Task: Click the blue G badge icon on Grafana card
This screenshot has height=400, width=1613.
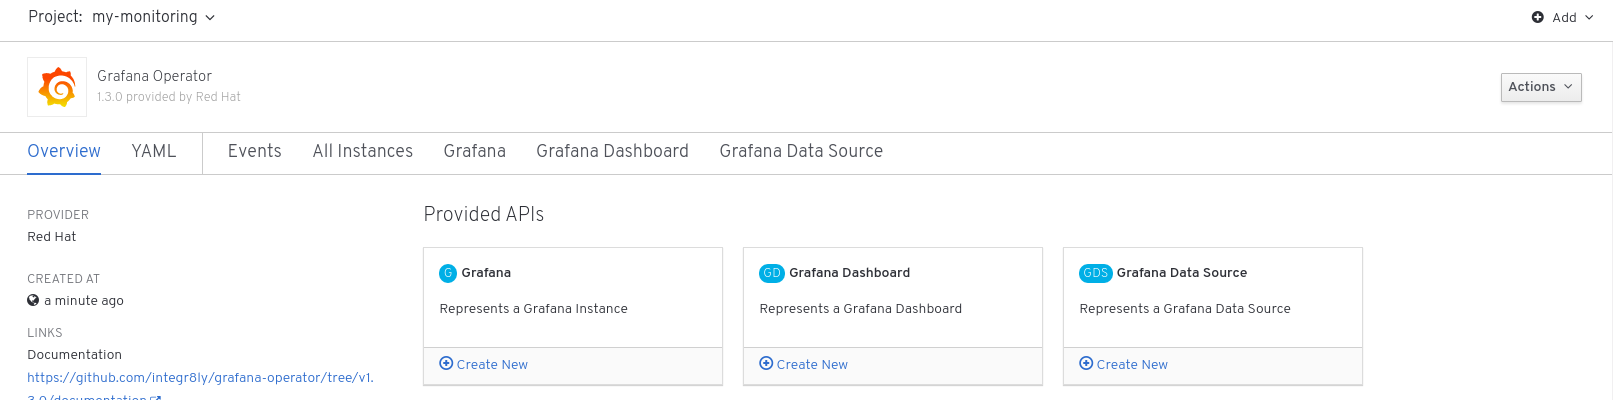Action: [x=448, y=273]
